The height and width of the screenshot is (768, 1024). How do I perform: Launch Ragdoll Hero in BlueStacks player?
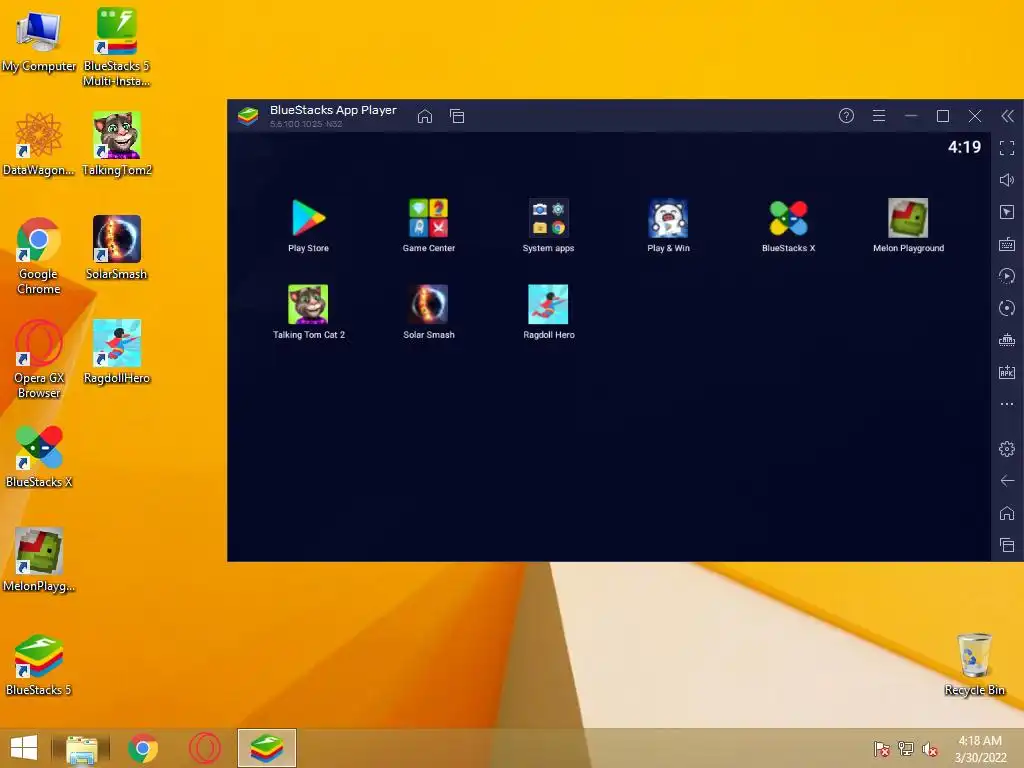(548, 312)
